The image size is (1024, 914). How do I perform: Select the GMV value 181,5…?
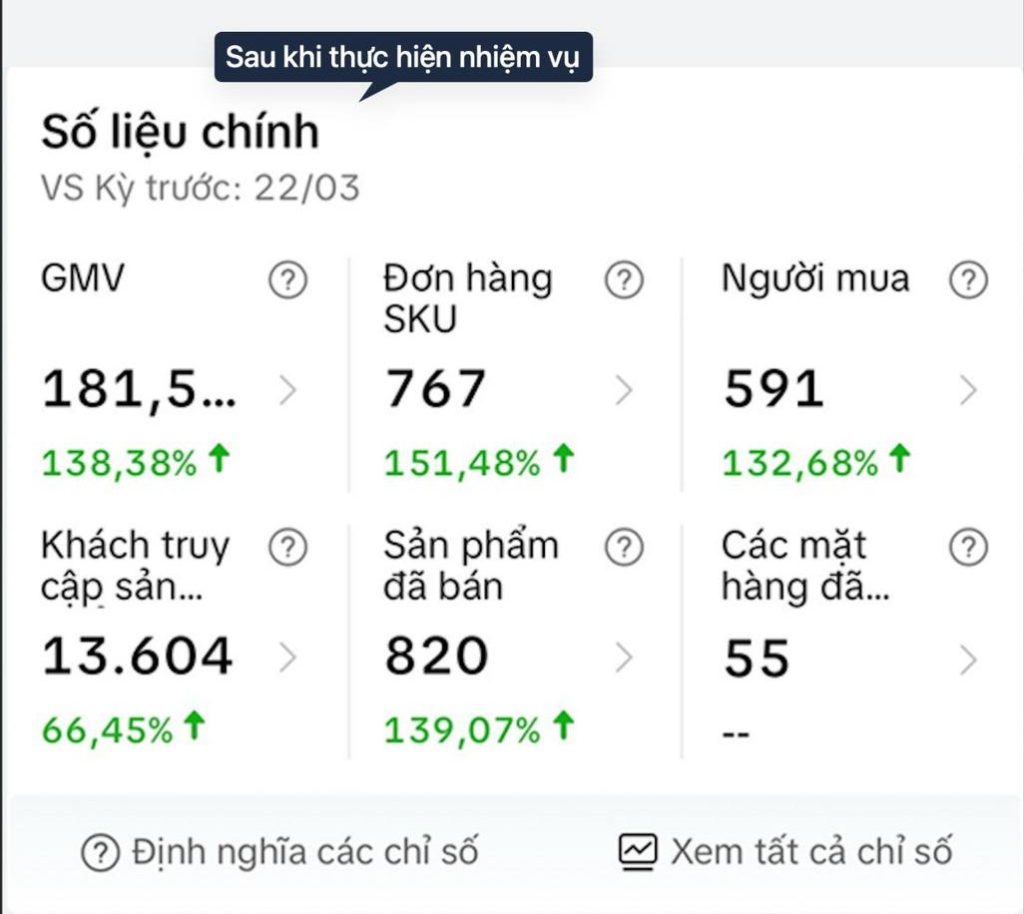pyautogui.click(x=140, y=389)
